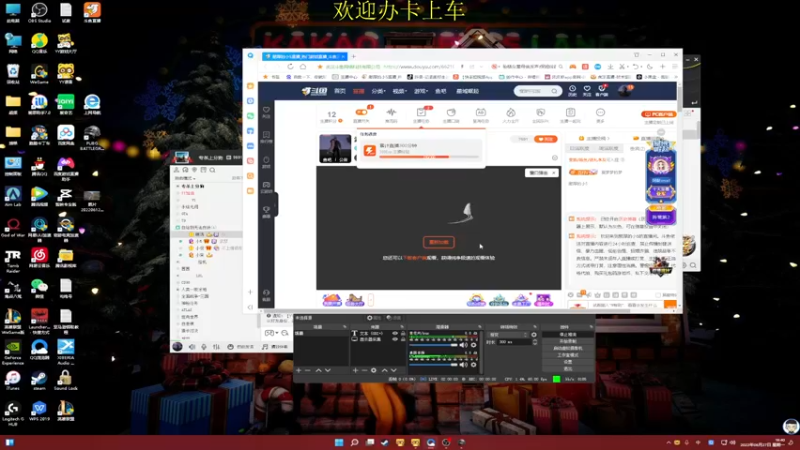Open the iQIYI desktop shortcut
Viewport: 800px width, 450px height.
[x=65, y=105]
